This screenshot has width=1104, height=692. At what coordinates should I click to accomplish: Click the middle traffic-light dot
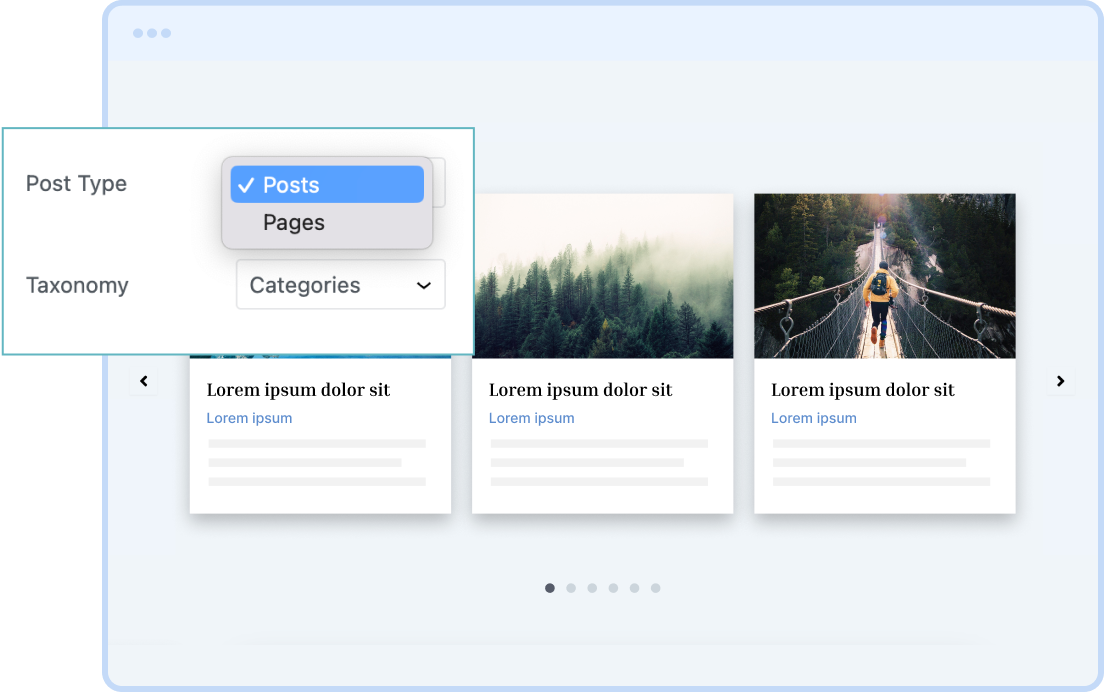pyautogui.click(x=151, y=33)
